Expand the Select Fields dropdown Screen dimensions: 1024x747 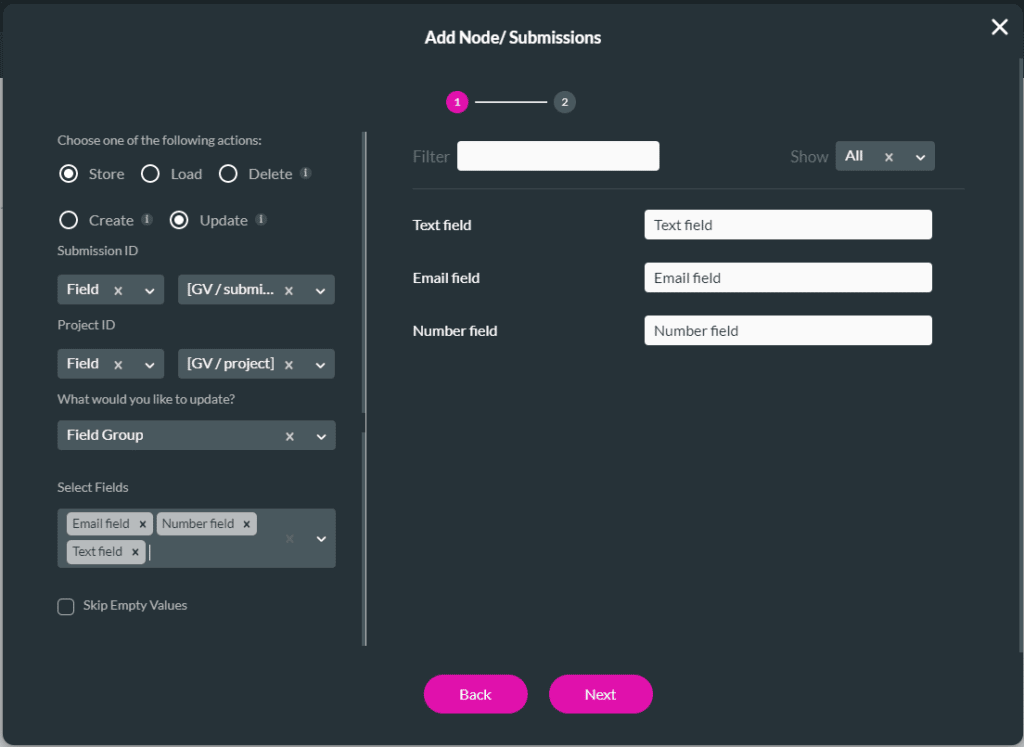(321, 539)
